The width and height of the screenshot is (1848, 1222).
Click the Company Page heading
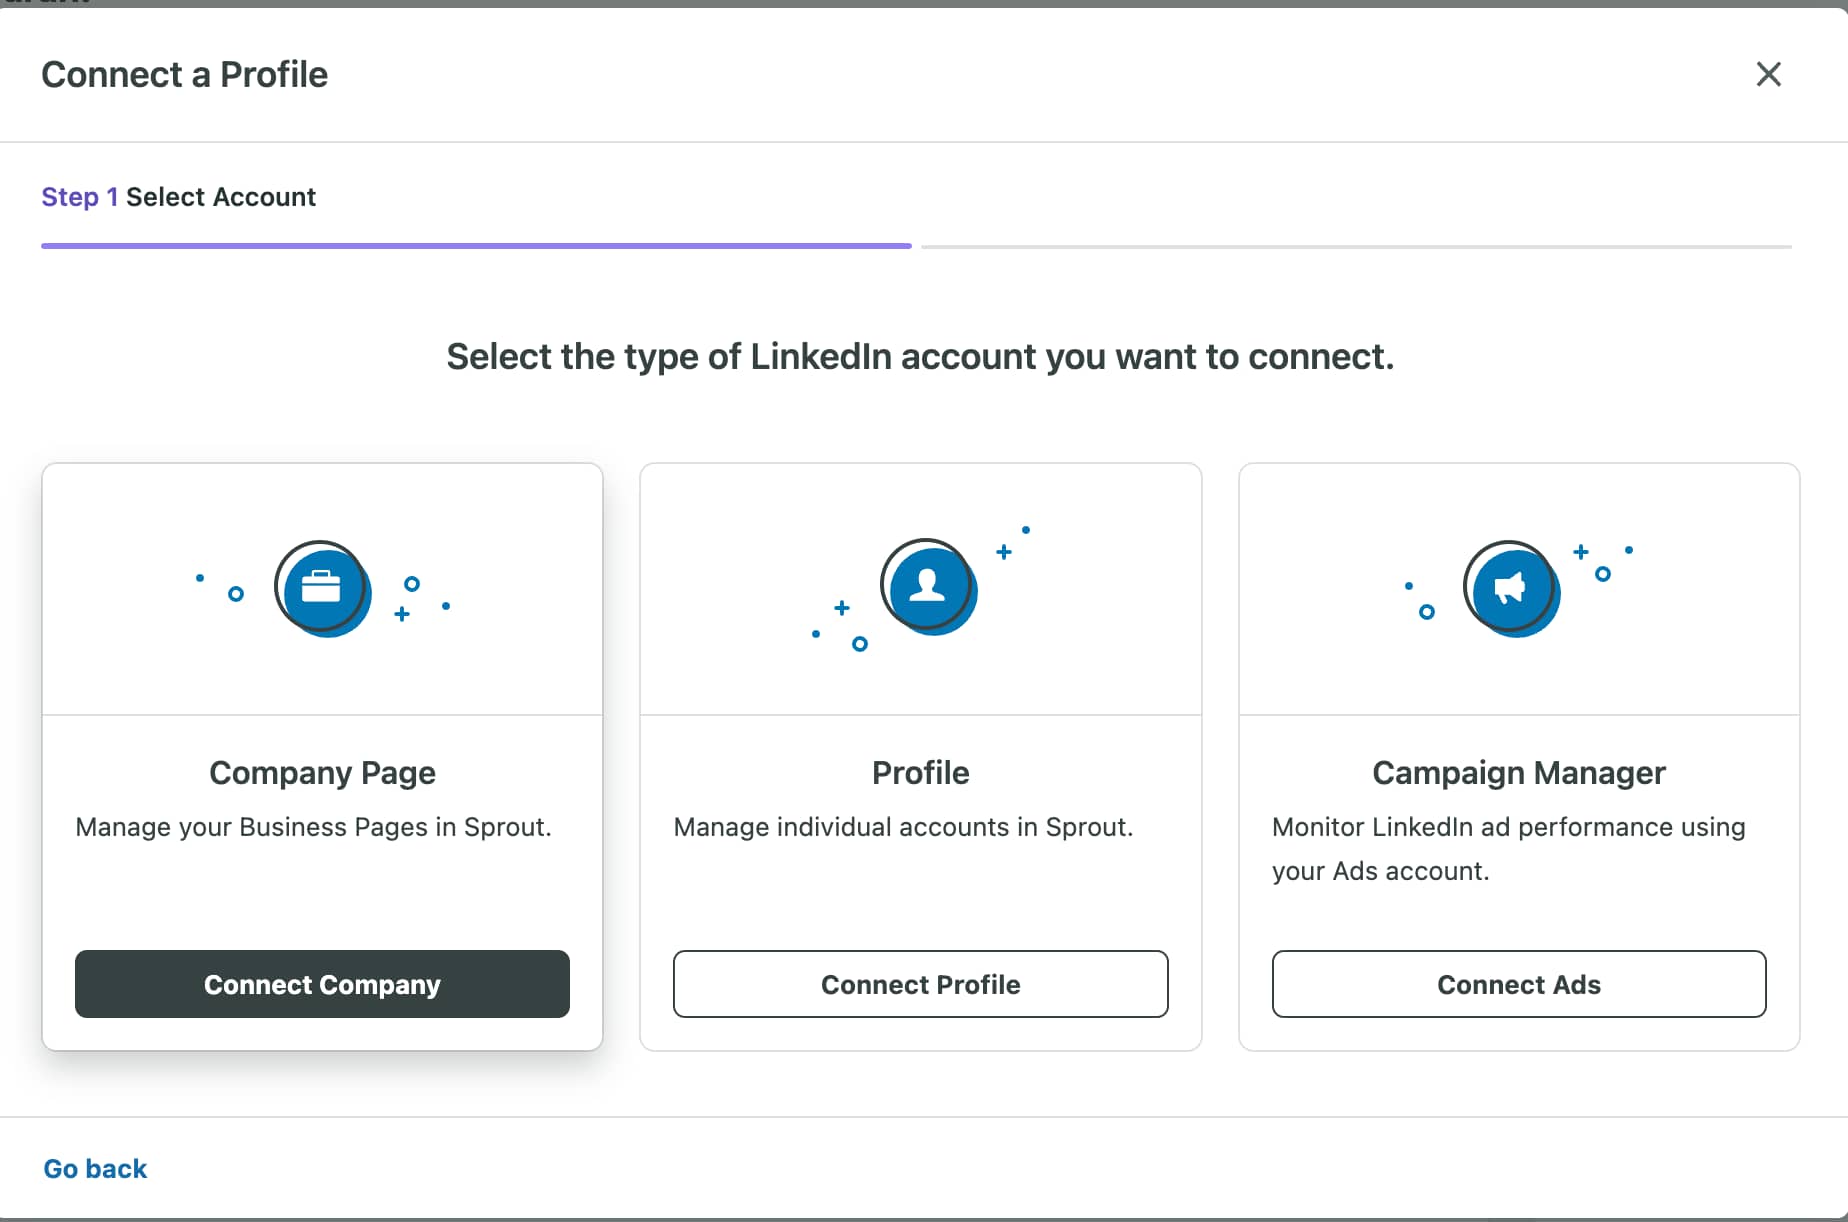click(322, 773)
